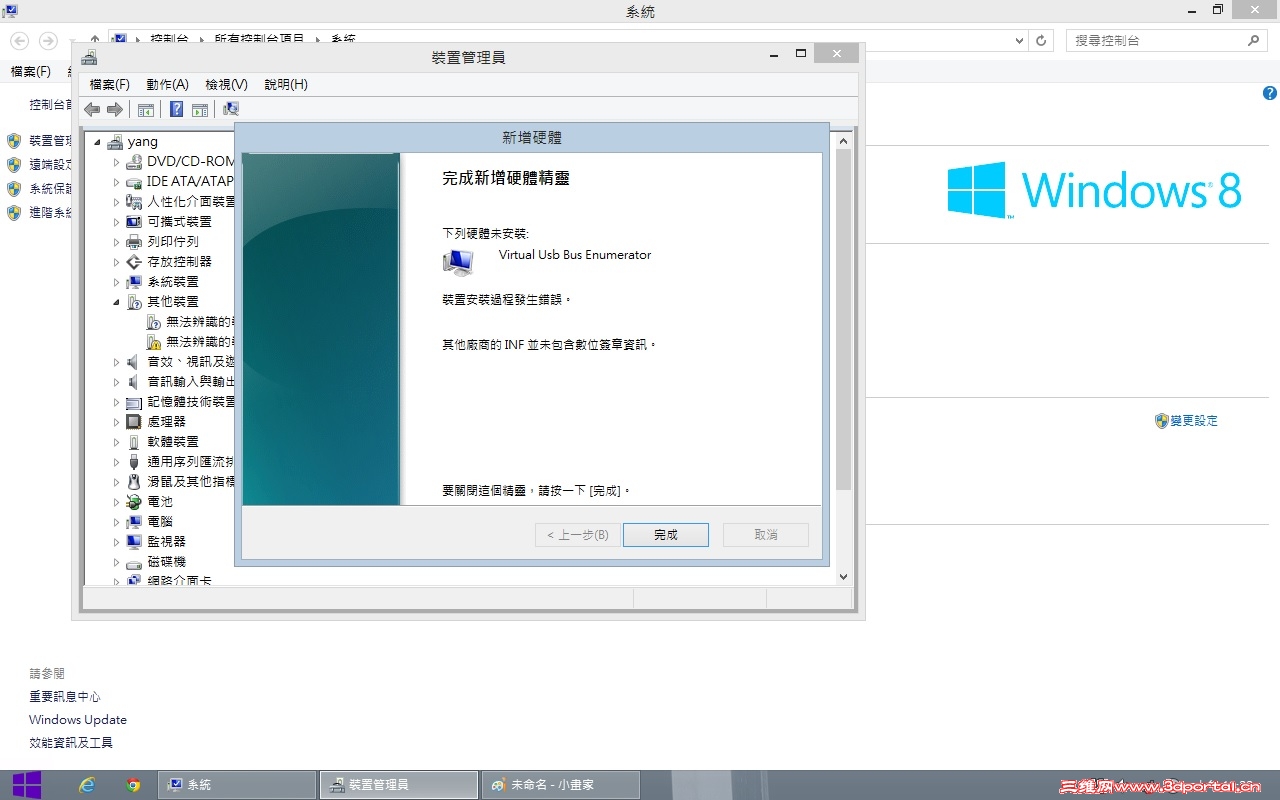Open 檔案(F) menu in Device Manager

110,85
